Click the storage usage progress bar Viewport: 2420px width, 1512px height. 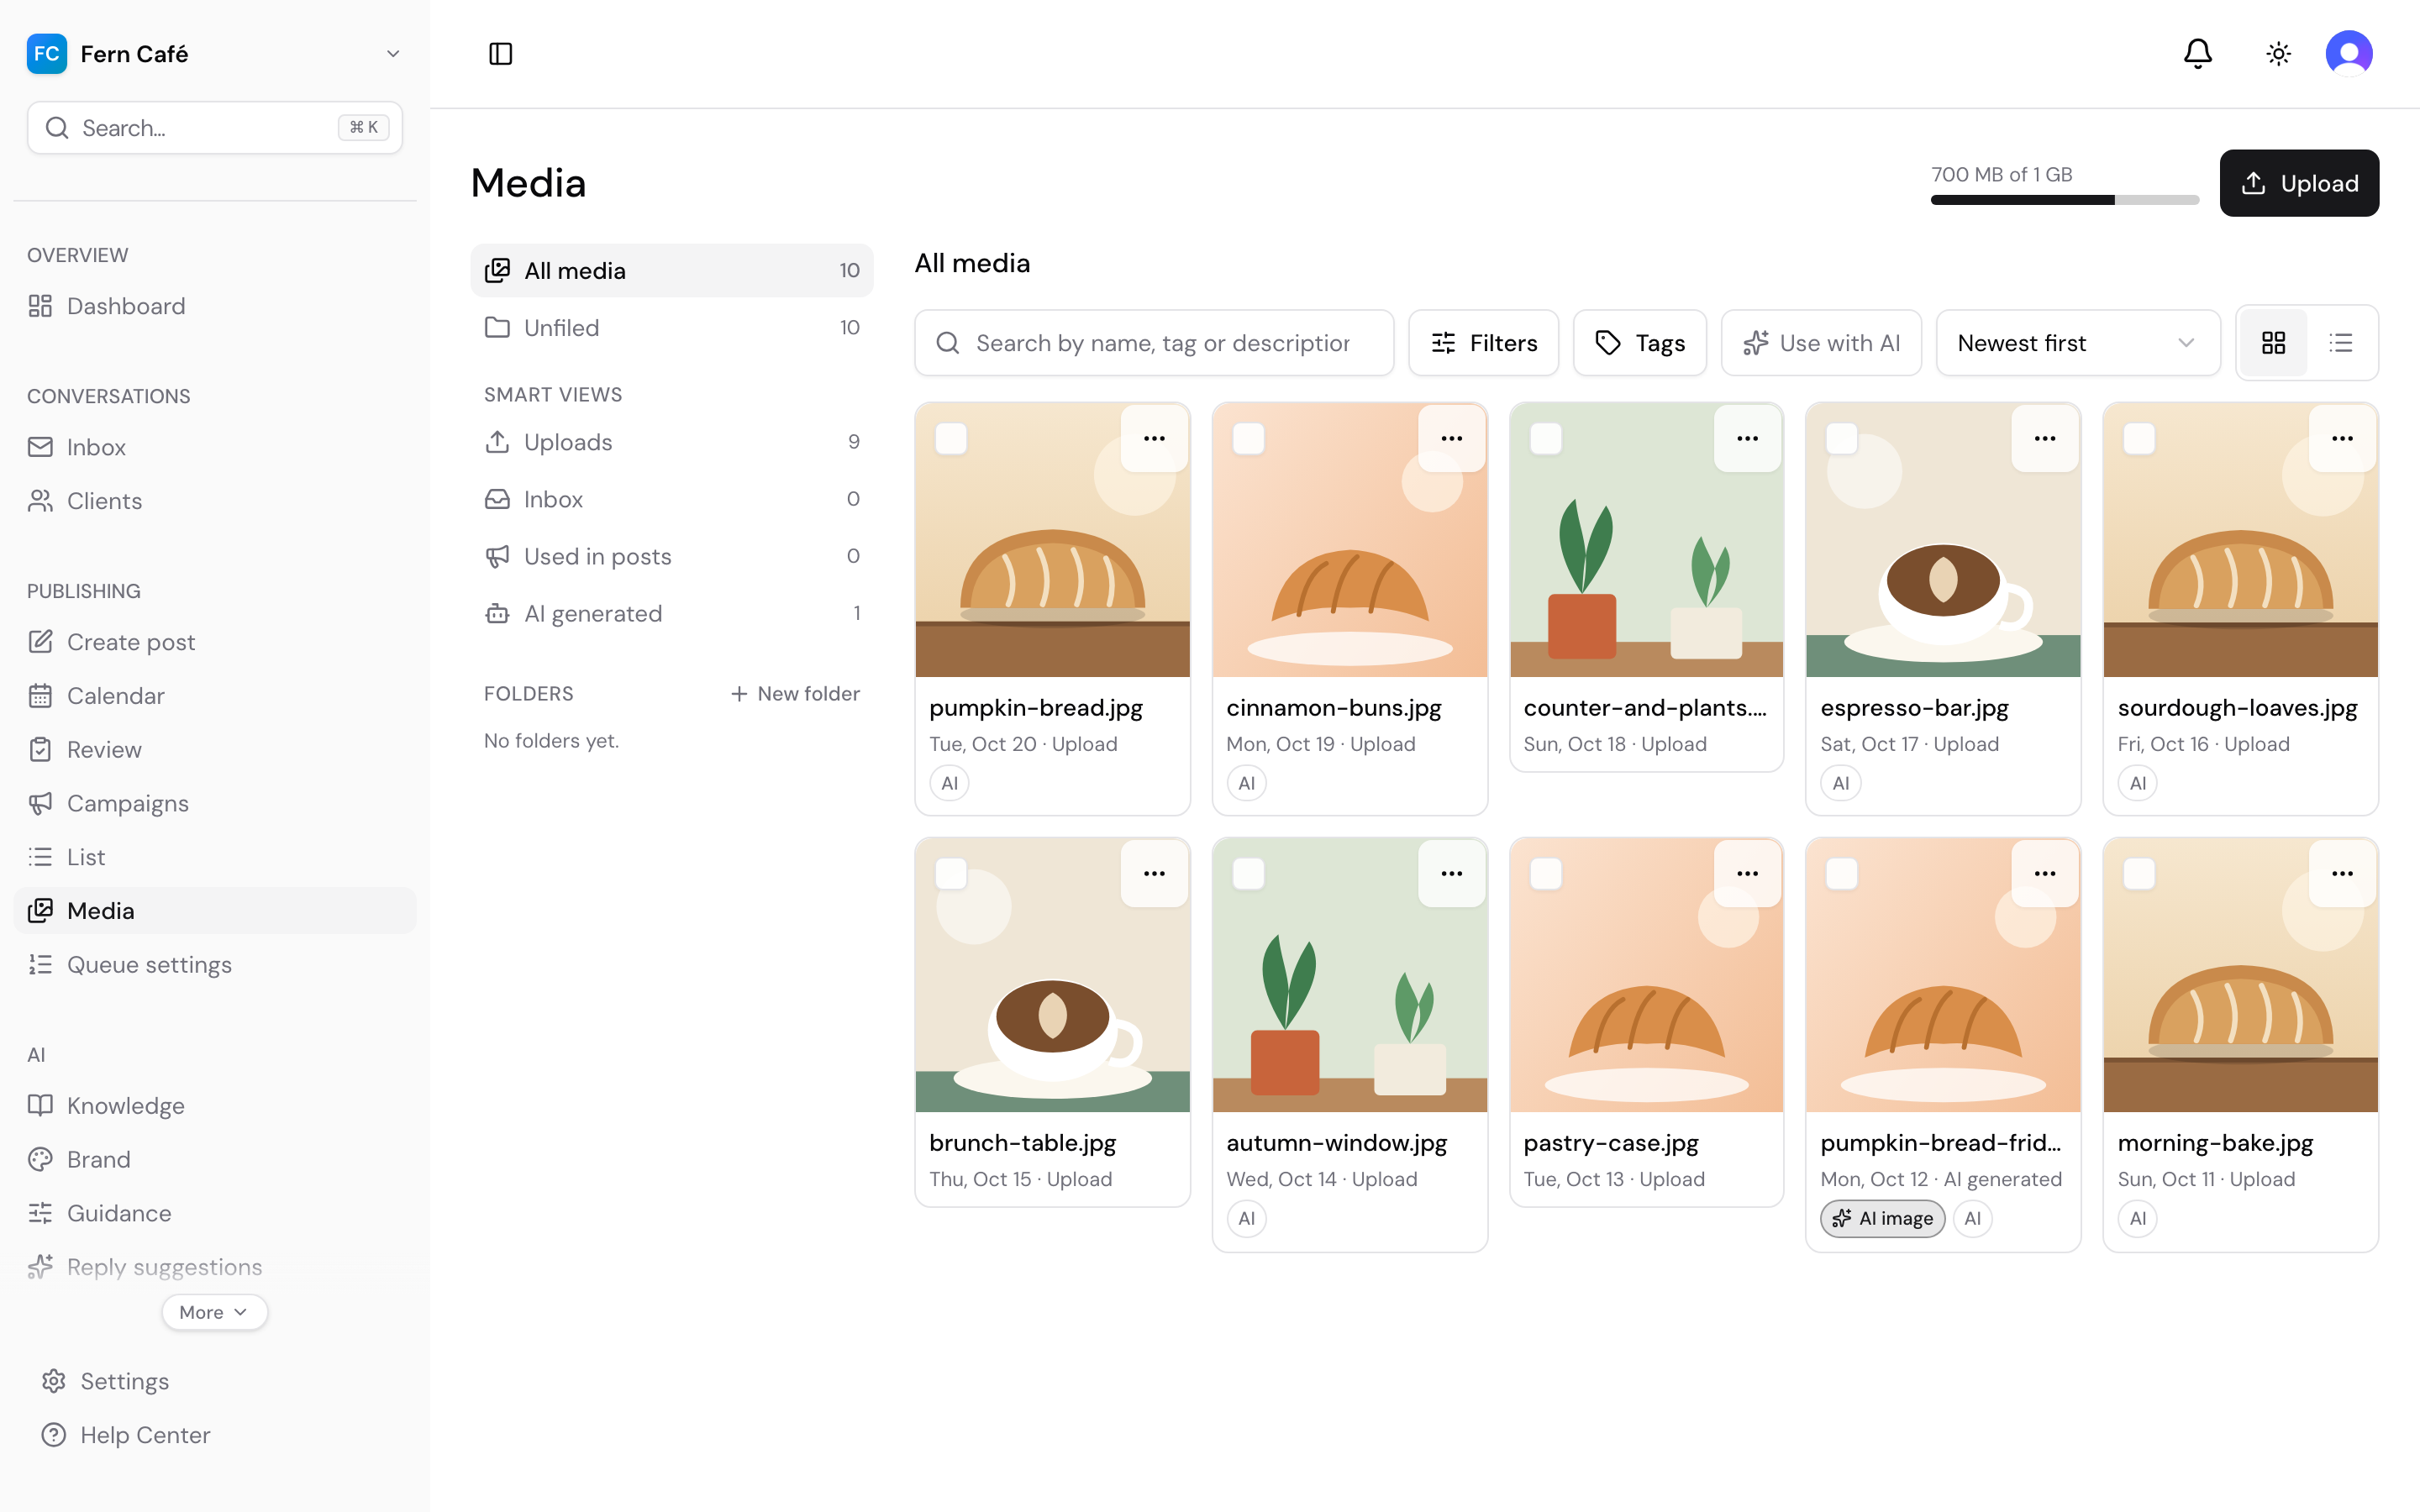[2064, 200]
